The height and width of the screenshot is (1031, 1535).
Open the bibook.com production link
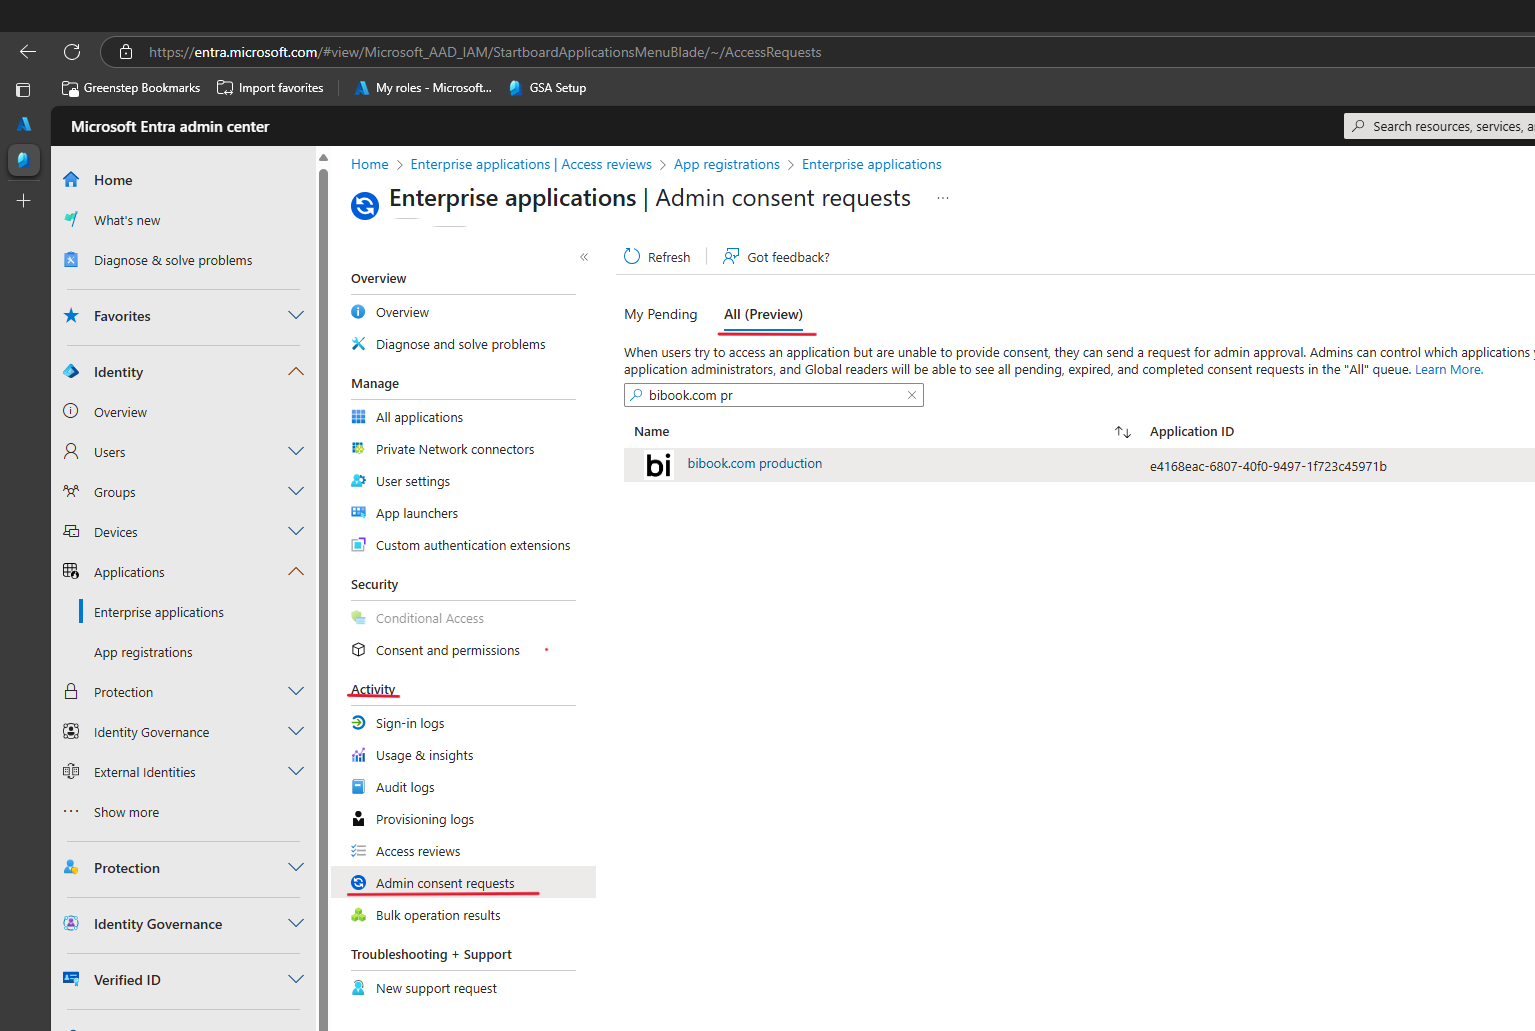pos(755,463)
